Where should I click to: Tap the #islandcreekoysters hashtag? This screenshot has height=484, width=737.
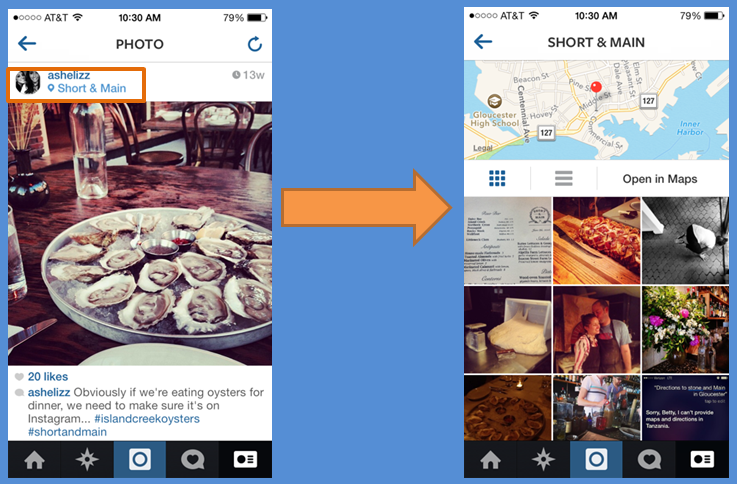147,419
